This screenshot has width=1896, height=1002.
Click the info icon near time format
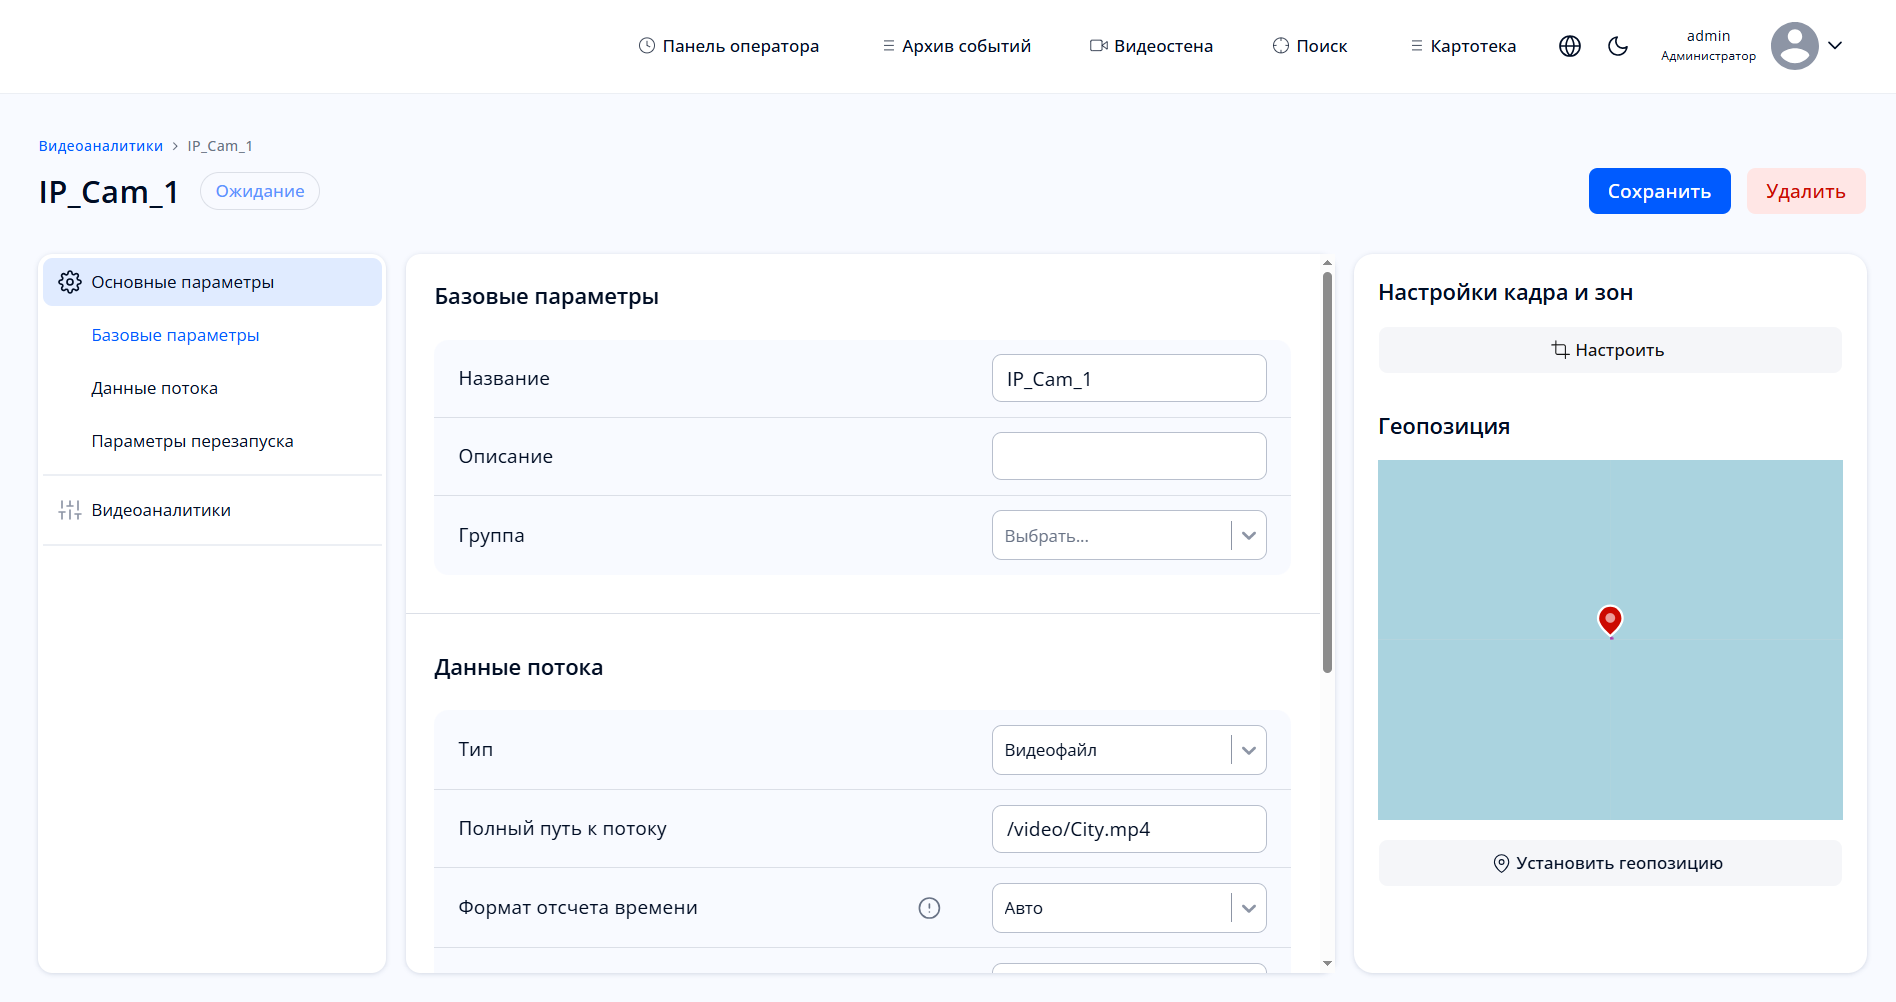(x=929, y=908)
